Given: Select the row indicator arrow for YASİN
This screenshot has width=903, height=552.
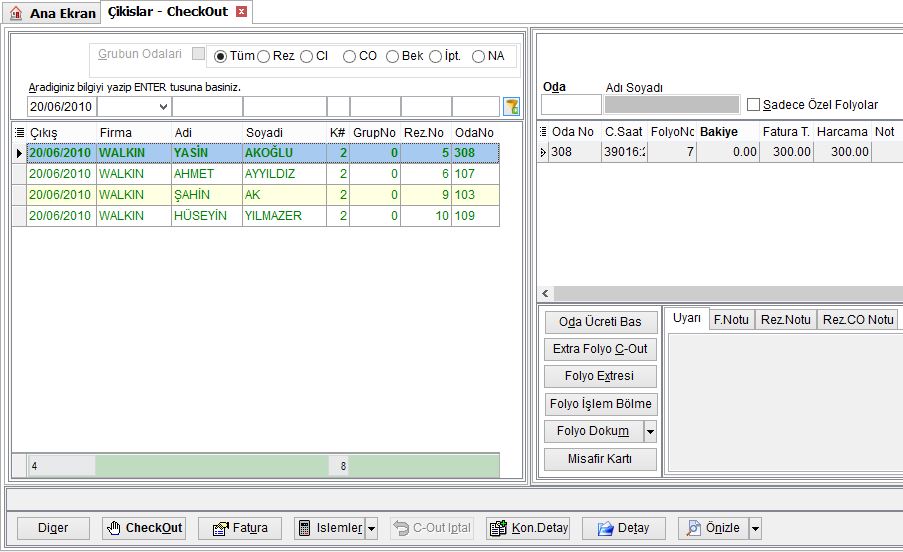Looking at the screenshot, I should (x=19, y=153).
